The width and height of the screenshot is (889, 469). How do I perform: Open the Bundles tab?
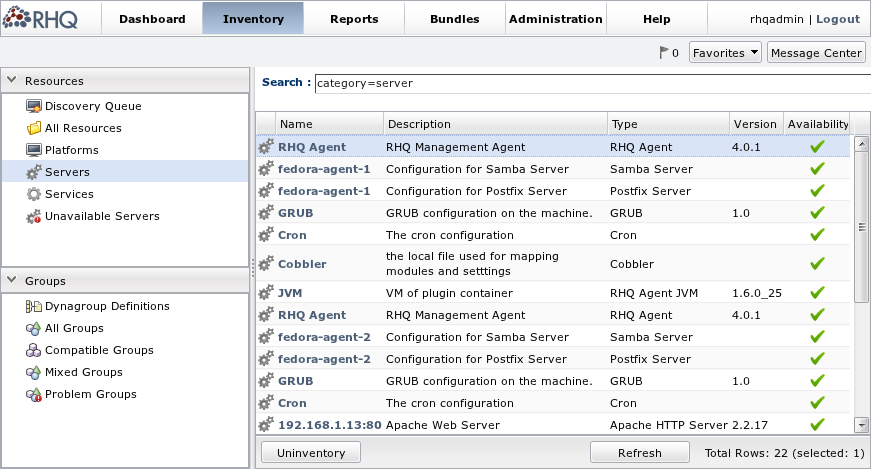point(455,19)
